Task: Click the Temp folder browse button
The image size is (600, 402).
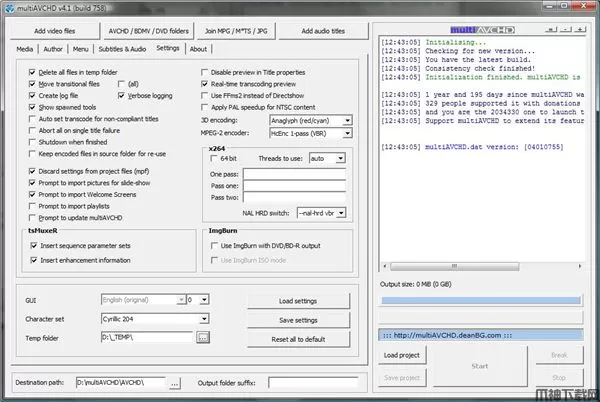Action: click(x=202, y=337)
